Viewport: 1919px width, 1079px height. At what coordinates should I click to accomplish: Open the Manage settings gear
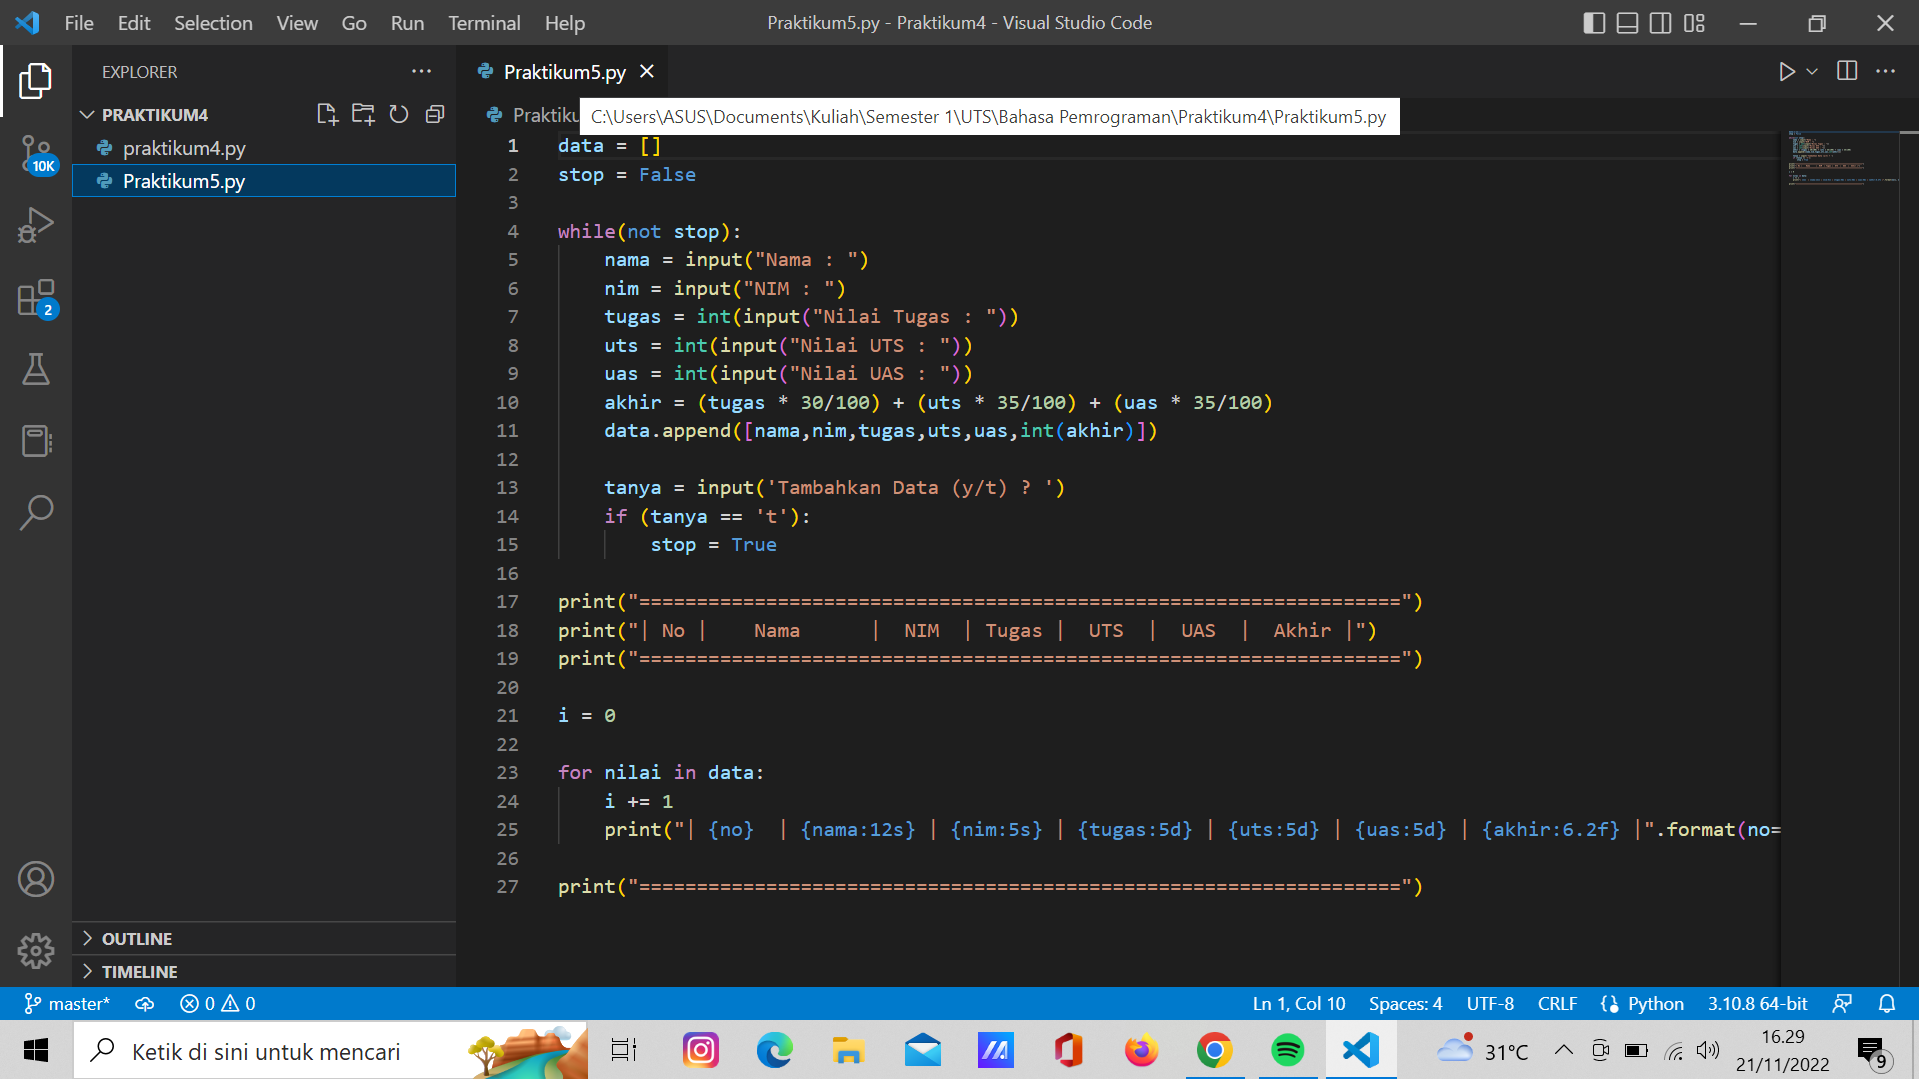pyautogui.click(x=36, y=951)
